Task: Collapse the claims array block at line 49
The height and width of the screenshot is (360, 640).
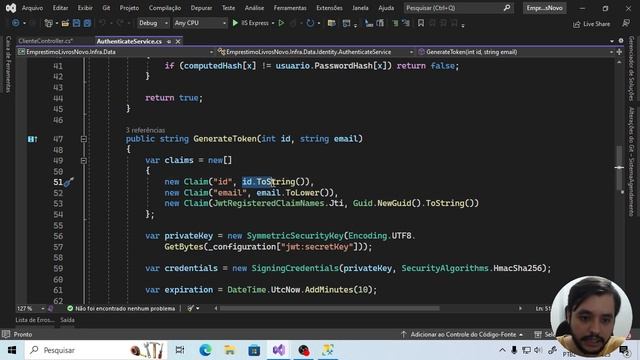Action: [x=84, y=161]
